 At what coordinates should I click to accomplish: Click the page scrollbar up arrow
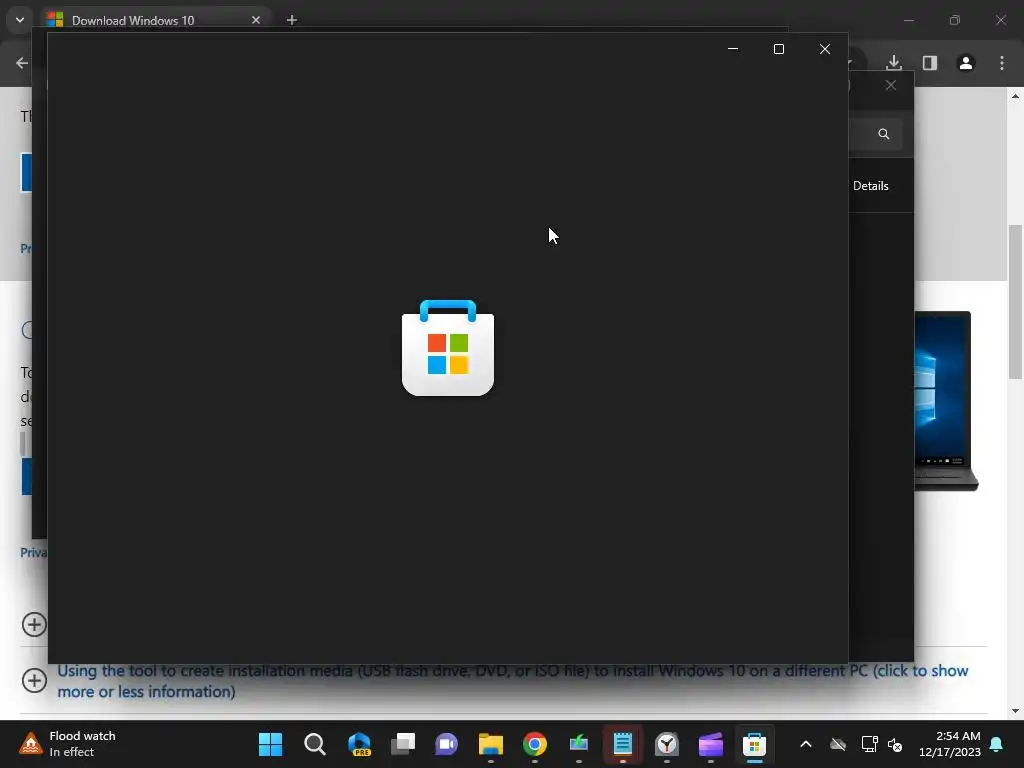tap(1015, 96)
